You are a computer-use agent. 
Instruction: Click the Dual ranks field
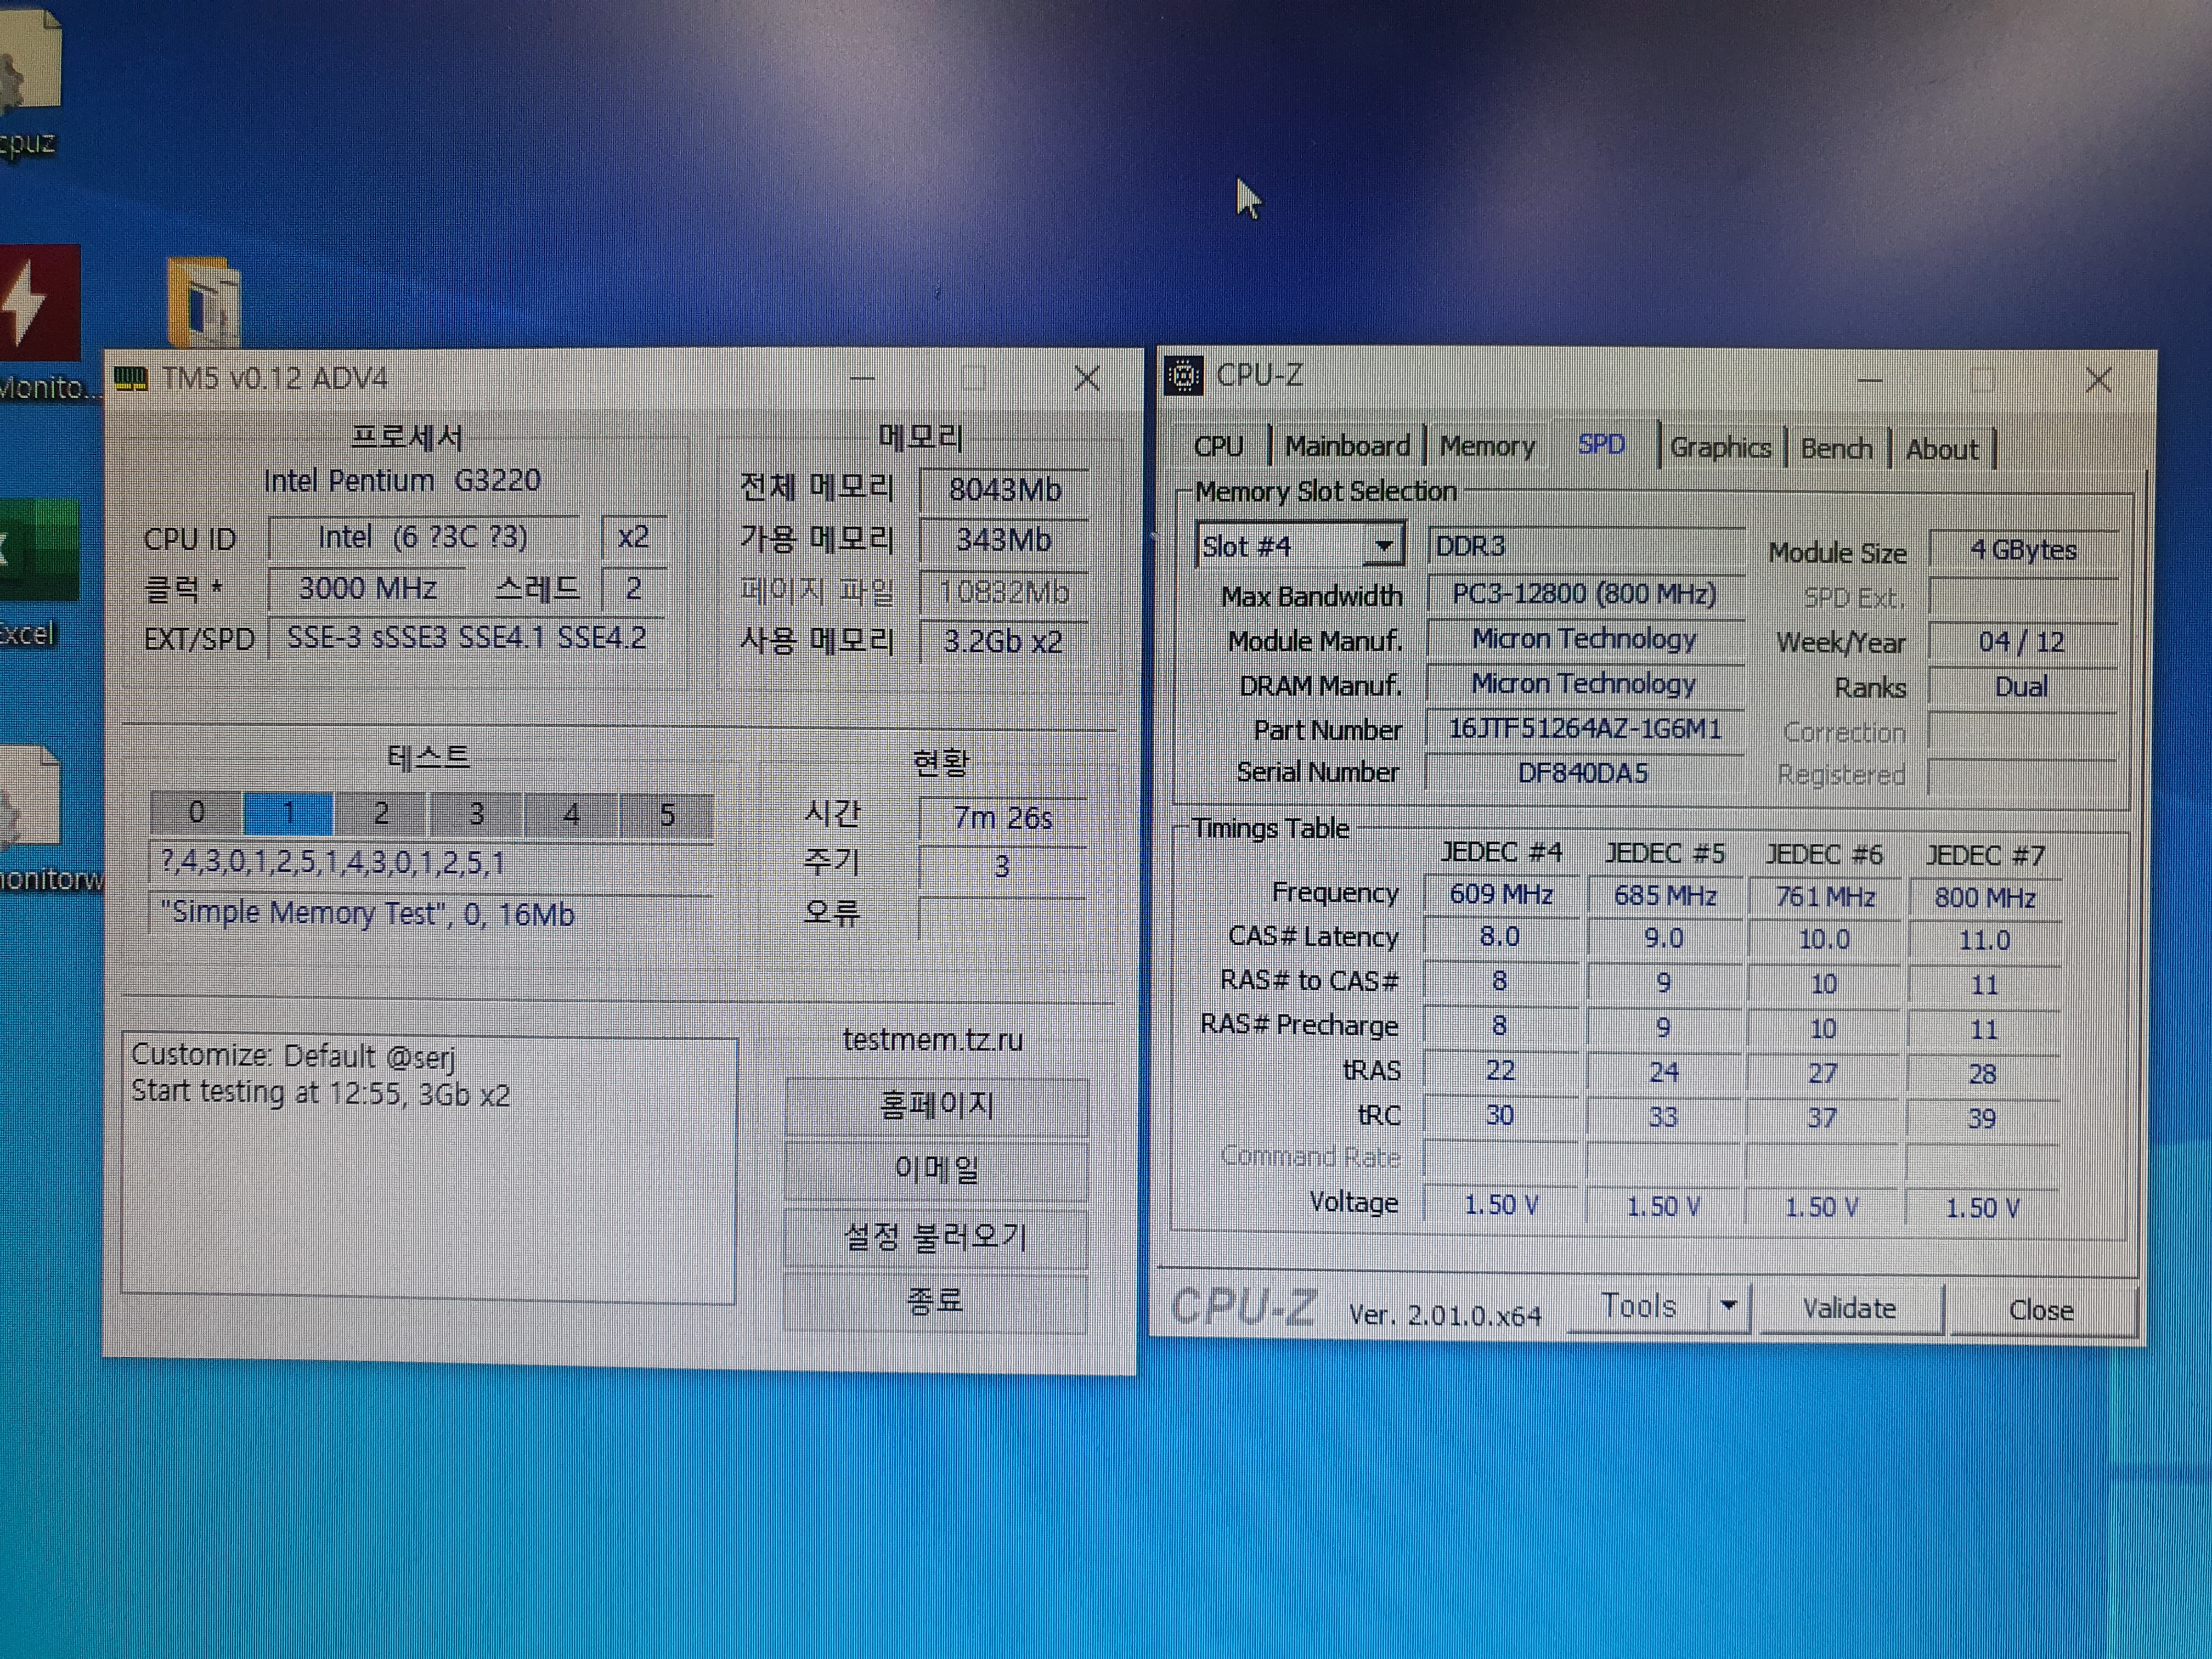(2022, 687)
